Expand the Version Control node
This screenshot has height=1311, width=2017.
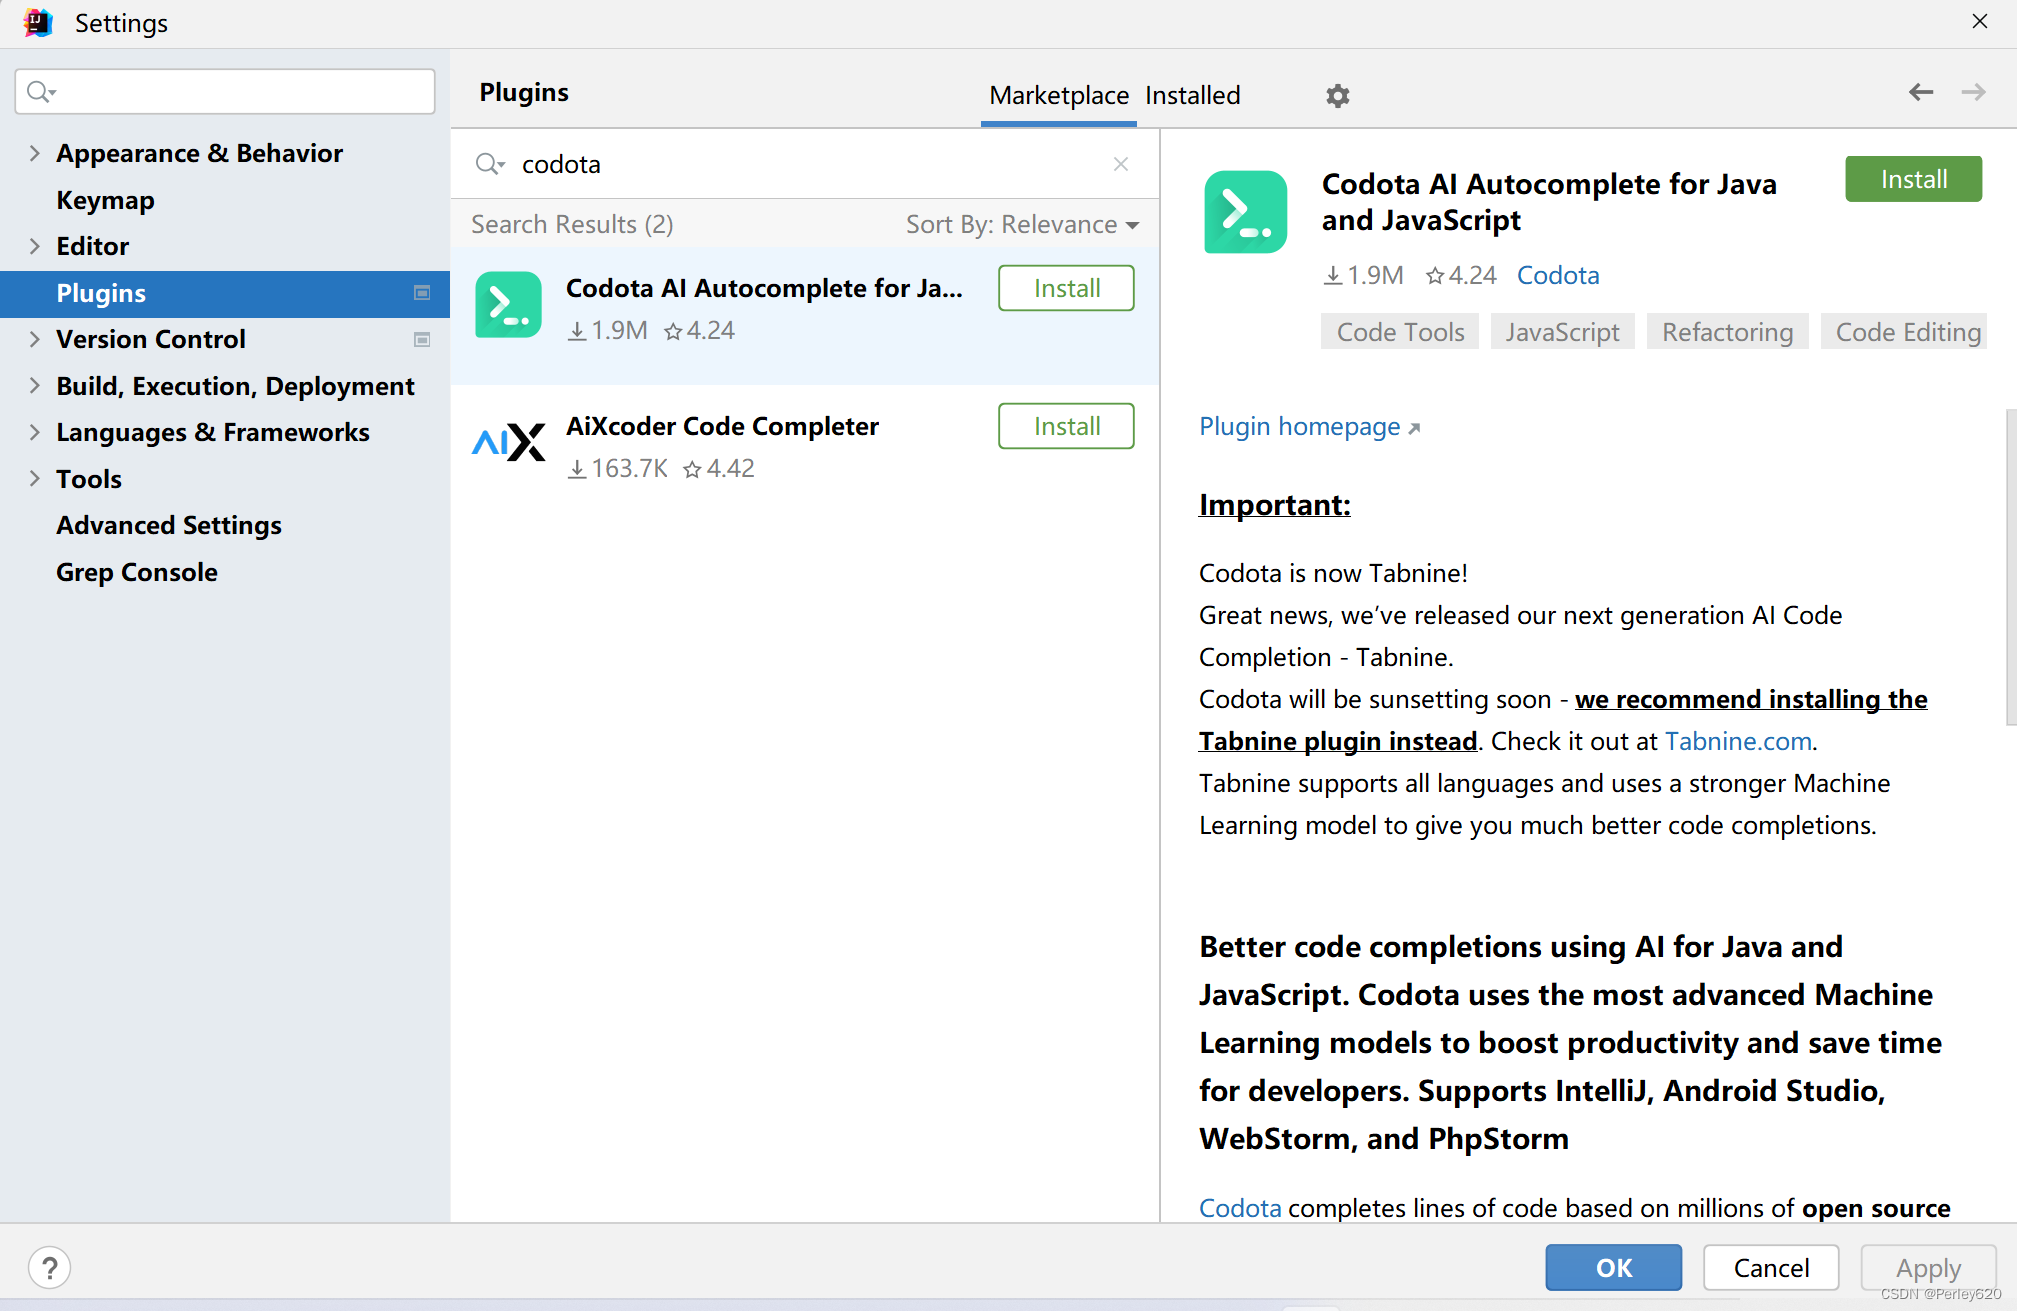coord(35,339)
